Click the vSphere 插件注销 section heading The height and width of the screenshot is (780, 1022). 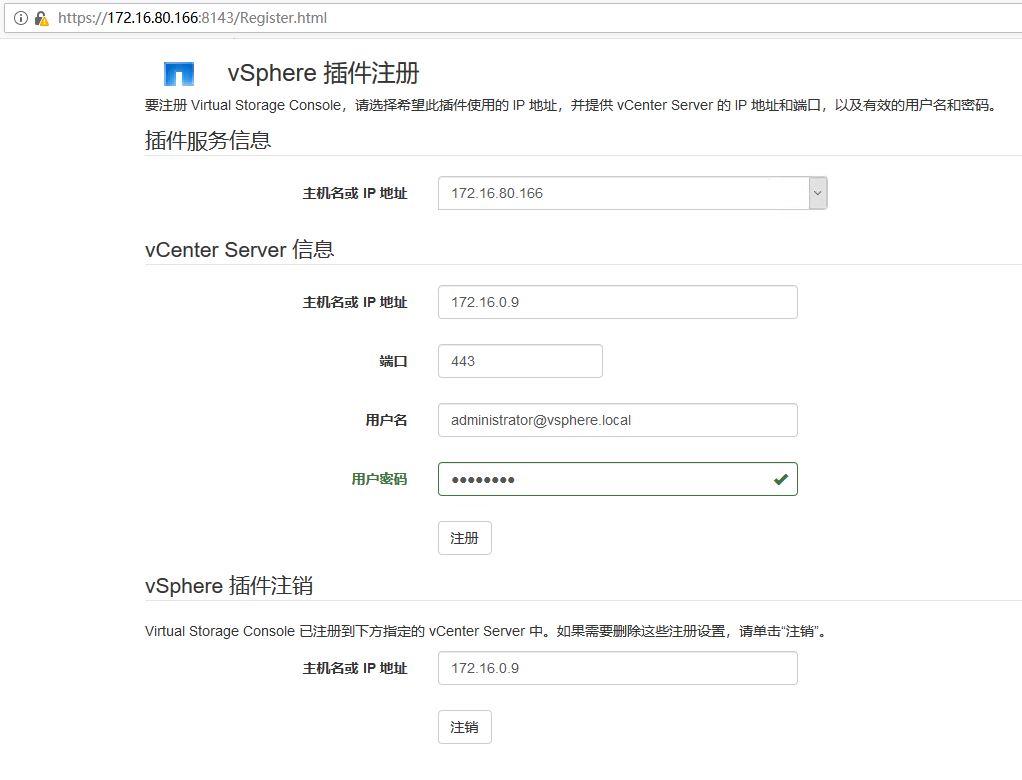[x=229, y=586]
